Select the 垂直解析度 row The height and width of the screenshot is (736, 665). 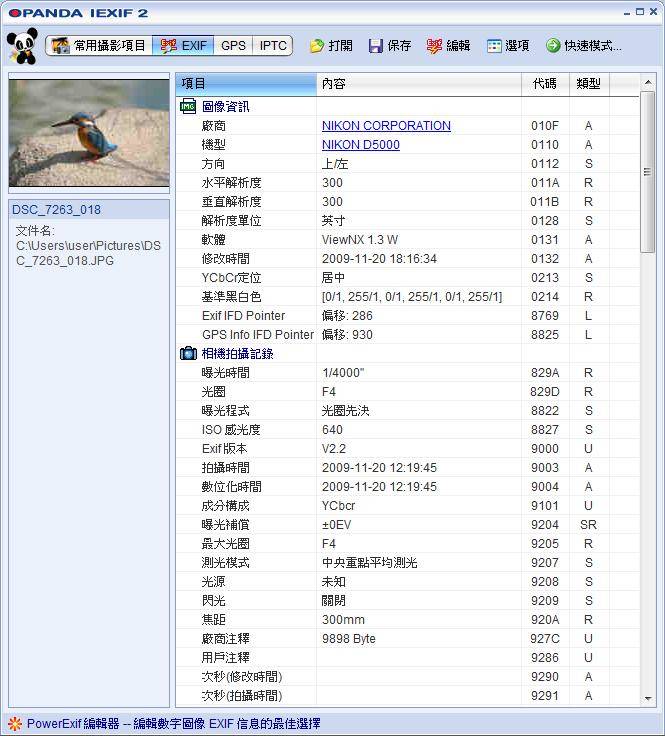click(x=408, y=201)
